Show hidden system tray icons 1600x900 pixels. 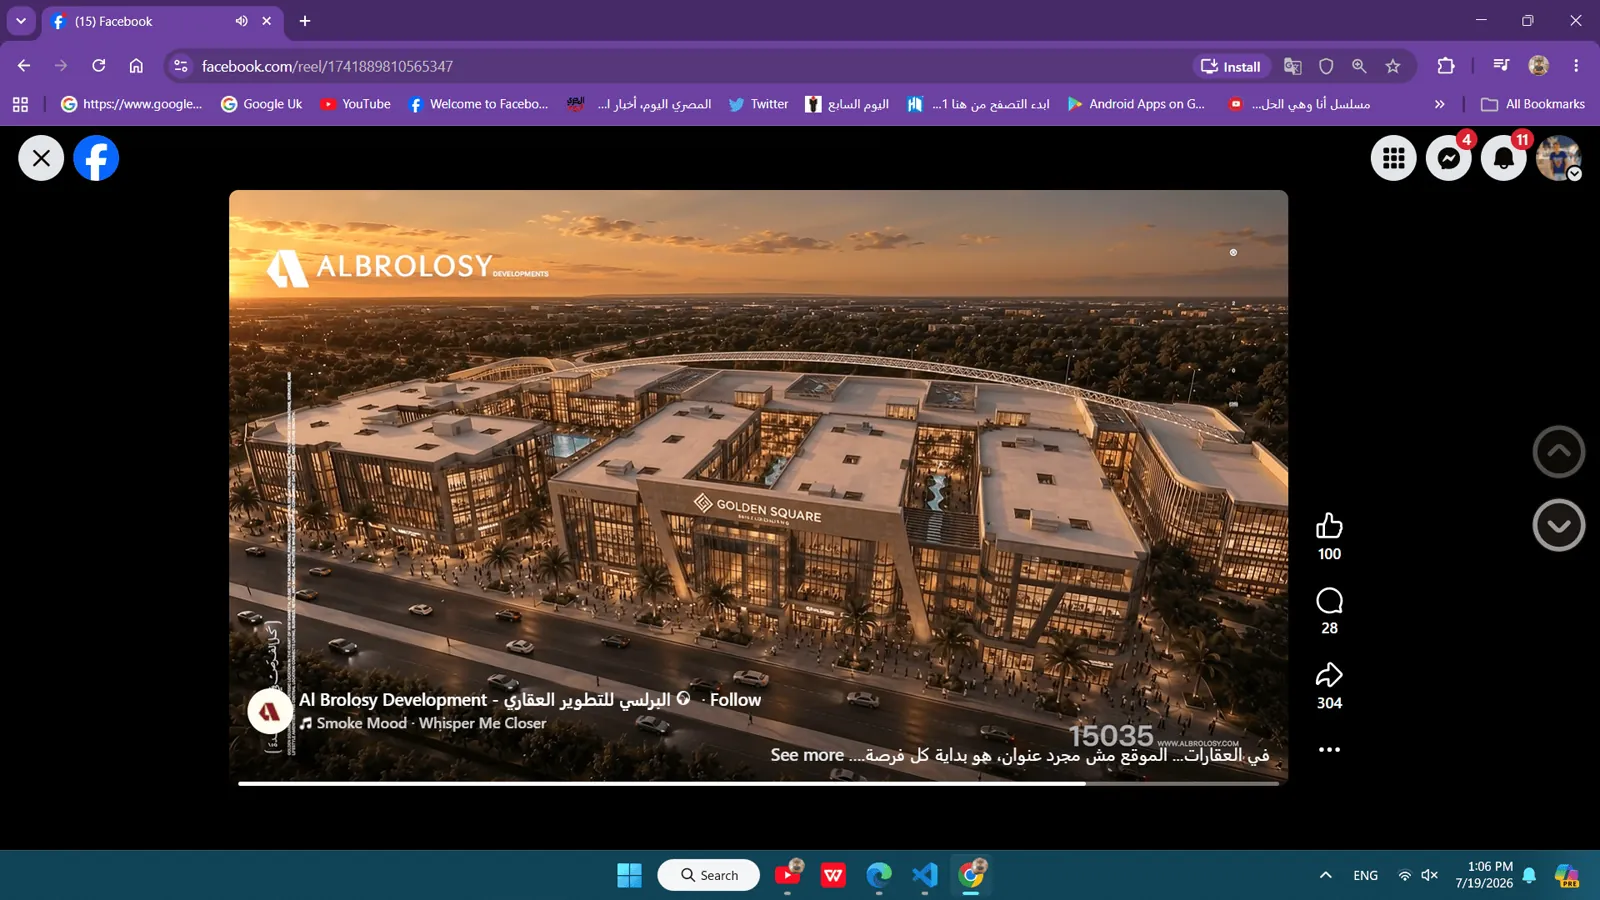coord(1326,875)
